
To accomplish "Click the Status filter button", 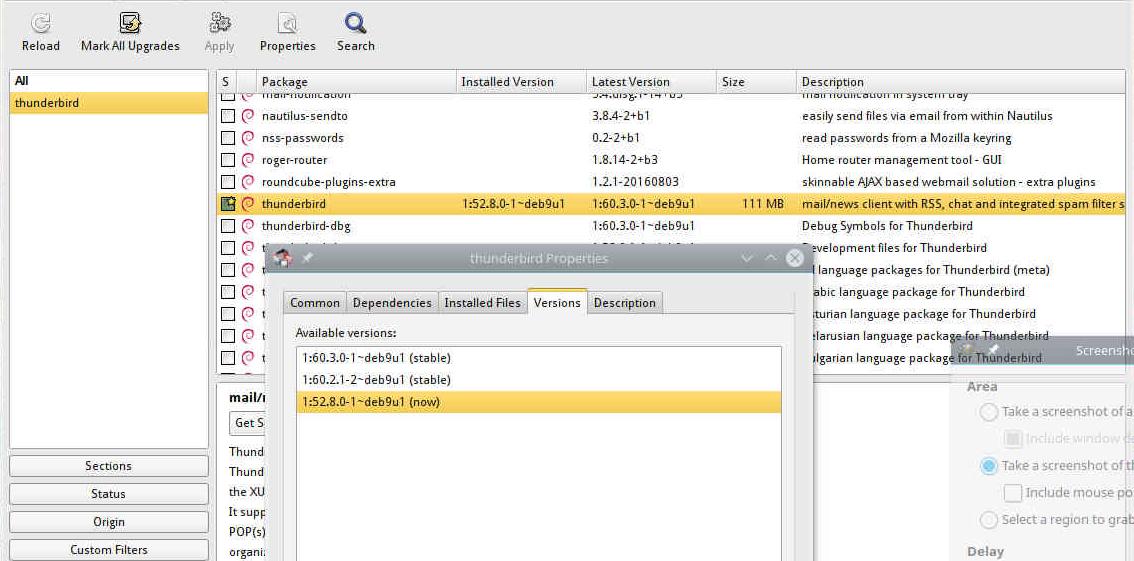I will [108, 494].
